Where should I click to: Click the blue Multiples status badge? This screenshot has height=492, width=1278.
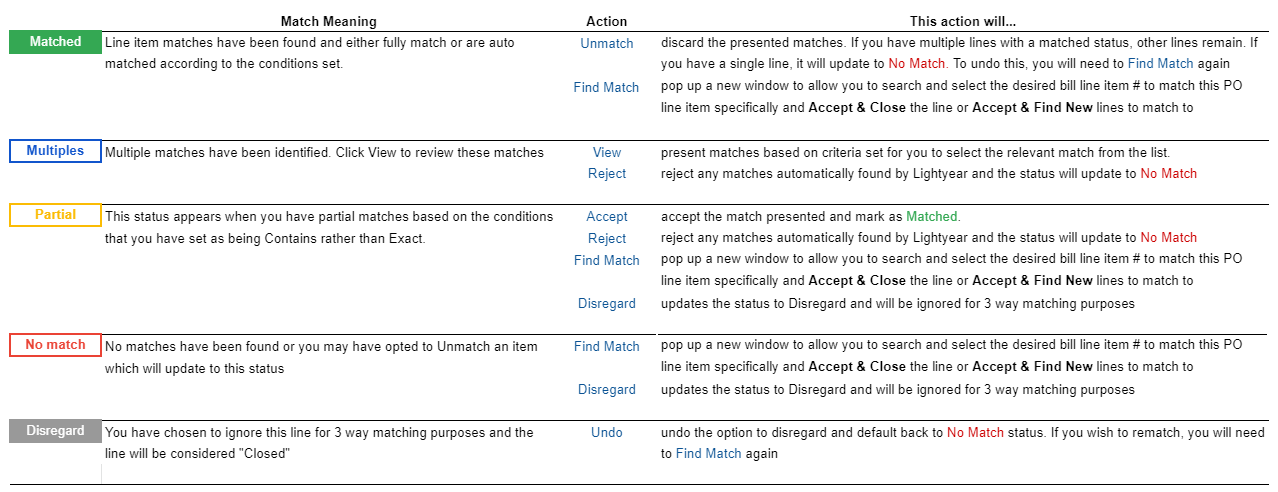pyautogui.click(x=55, y=151)
